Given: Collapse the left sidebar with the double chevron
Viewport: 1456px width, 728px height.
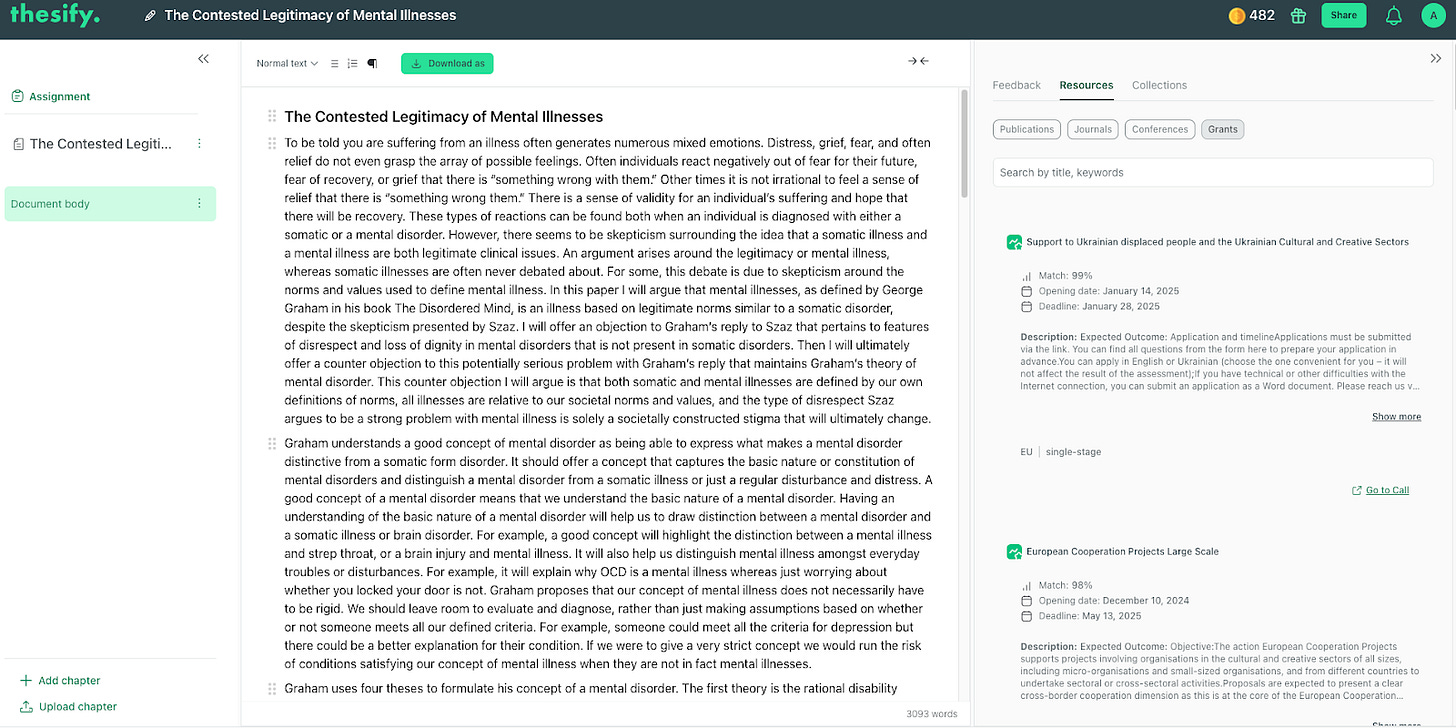Looking at the screenshot, I should tap(203, 59).
